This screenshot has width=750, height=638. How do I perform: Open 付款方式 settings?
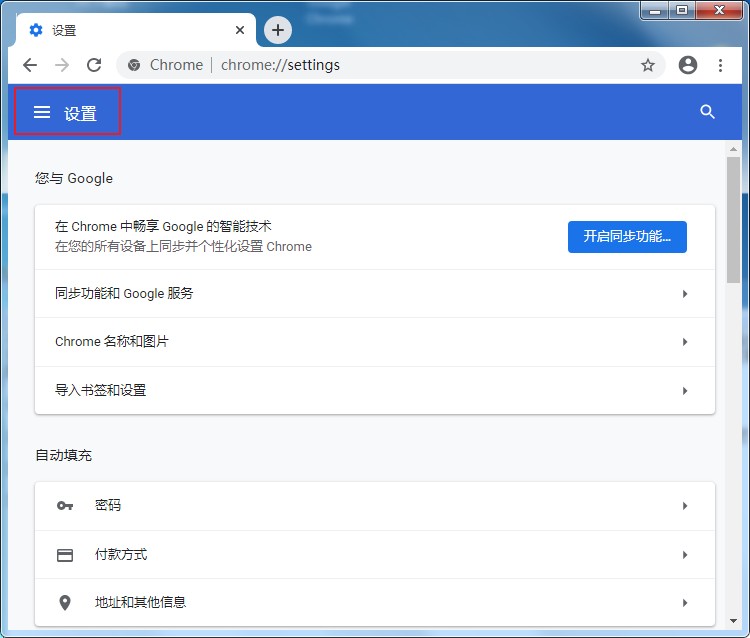(x=375, y=555)
